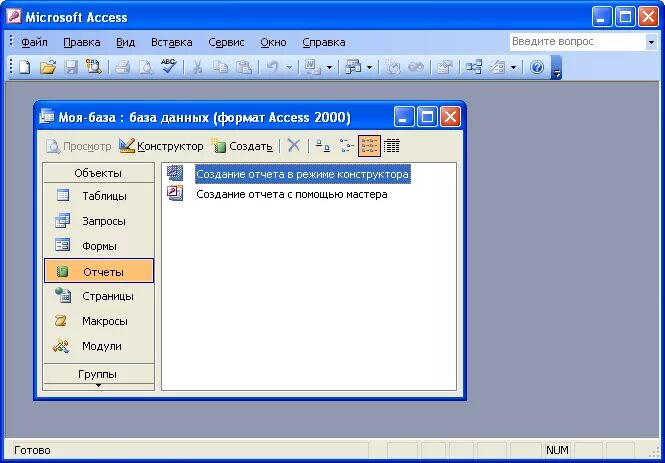Screen dimensions: 665x463
Task: Click the Properties icon
Action: (445, 67)
